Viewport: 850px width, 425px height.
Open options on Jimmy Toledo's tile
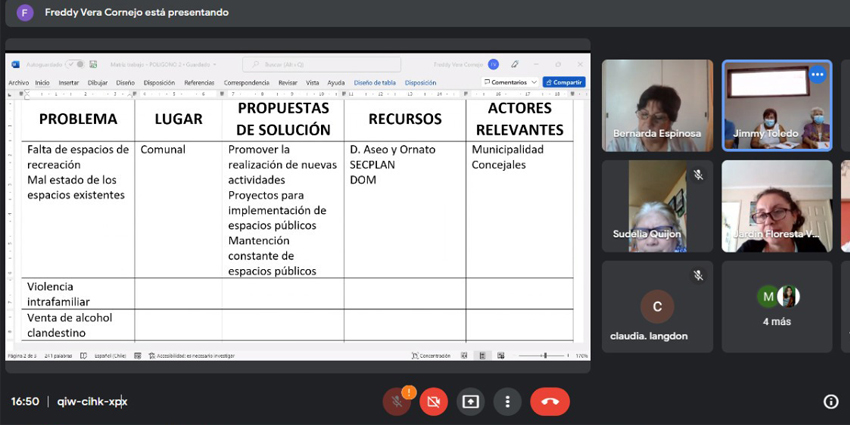(x=817, y=75)
